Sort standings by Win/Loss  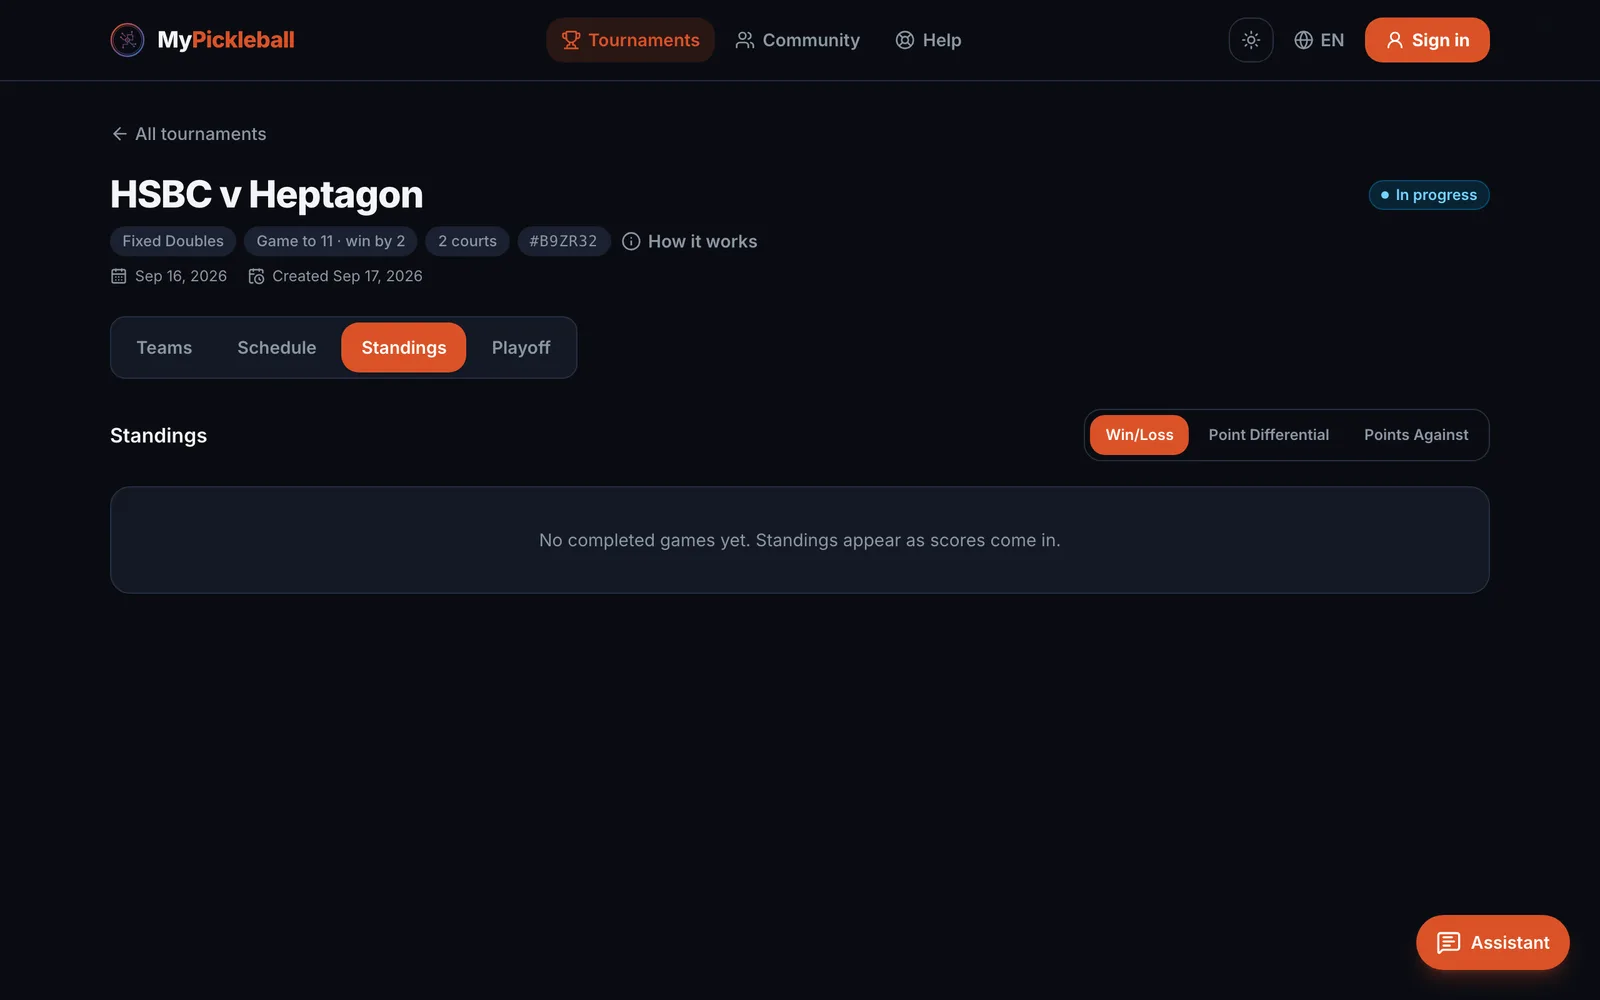pos(1139,435)
